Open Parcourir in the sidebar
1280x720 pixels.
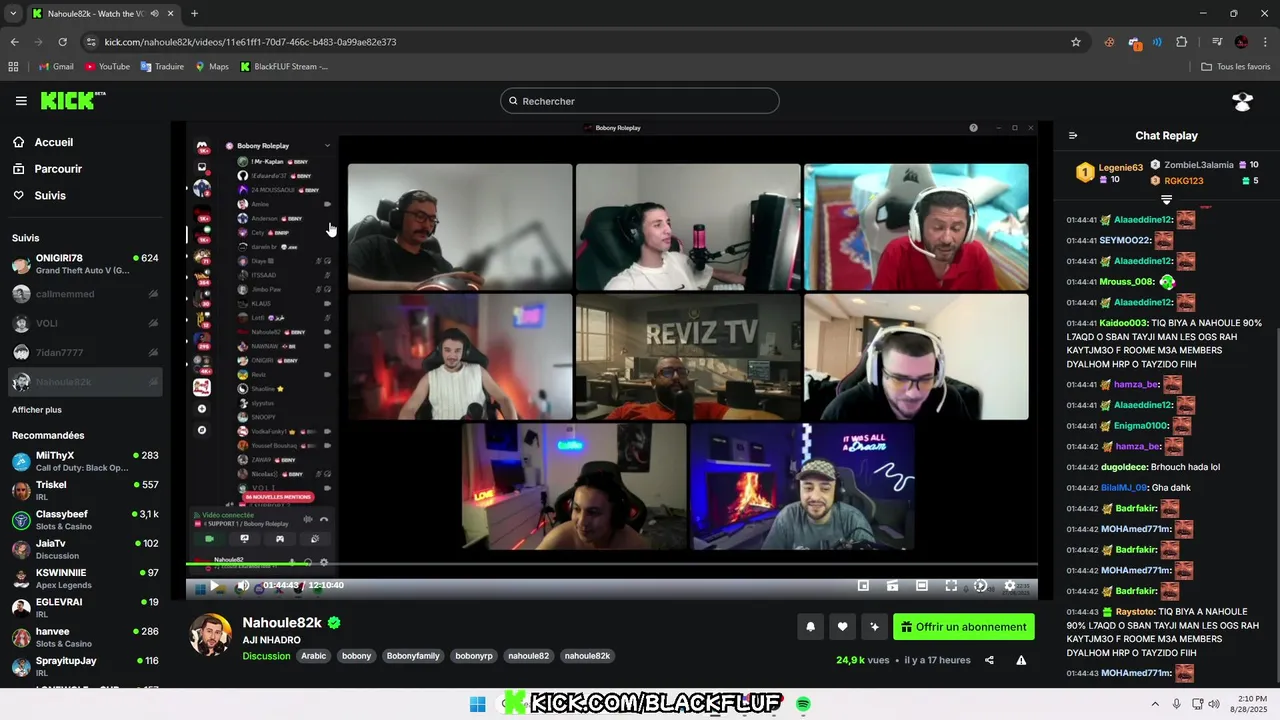tap(58, 169)
